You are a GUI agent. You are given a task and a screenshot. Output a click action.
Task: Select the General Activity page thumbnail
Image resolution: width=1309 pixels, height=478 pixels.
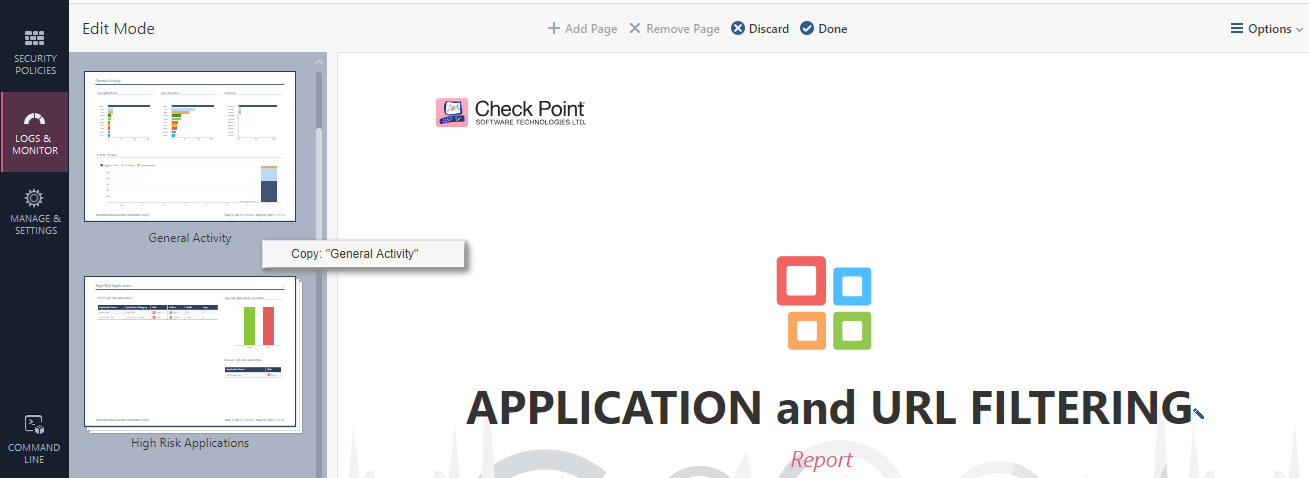[x=190, y=146]
